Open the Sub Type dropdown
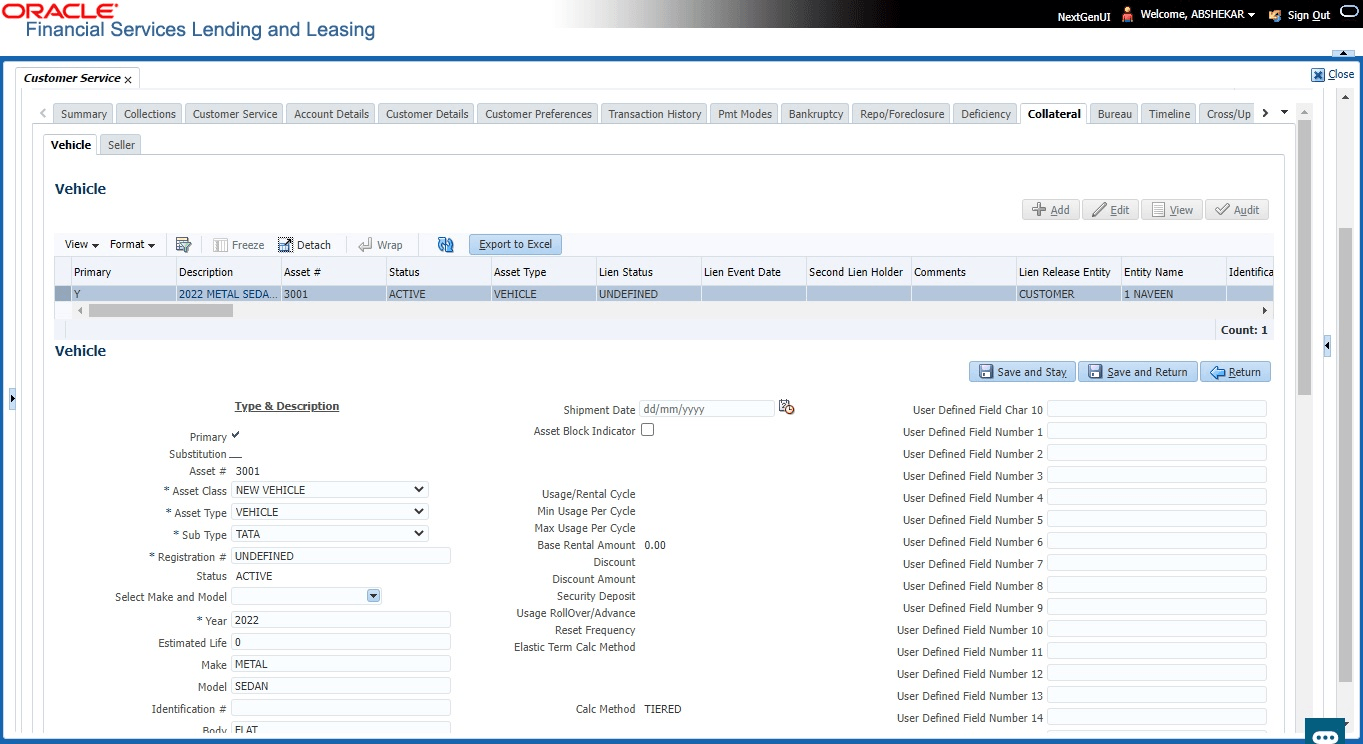This screenshot has height=744, width=1363. click(330, 534)
